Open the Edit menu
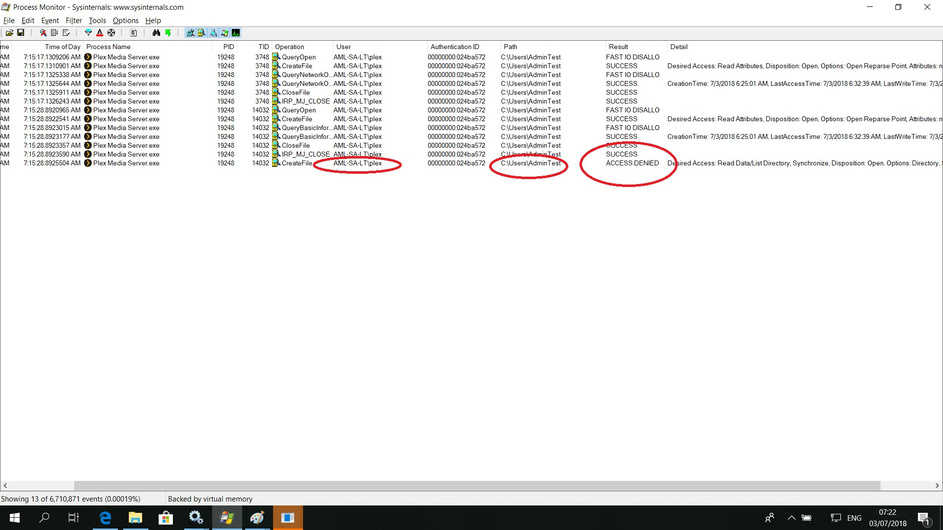The width and height of the screenshot is (943, 530). pyautogui.click(x=28, y=20)
